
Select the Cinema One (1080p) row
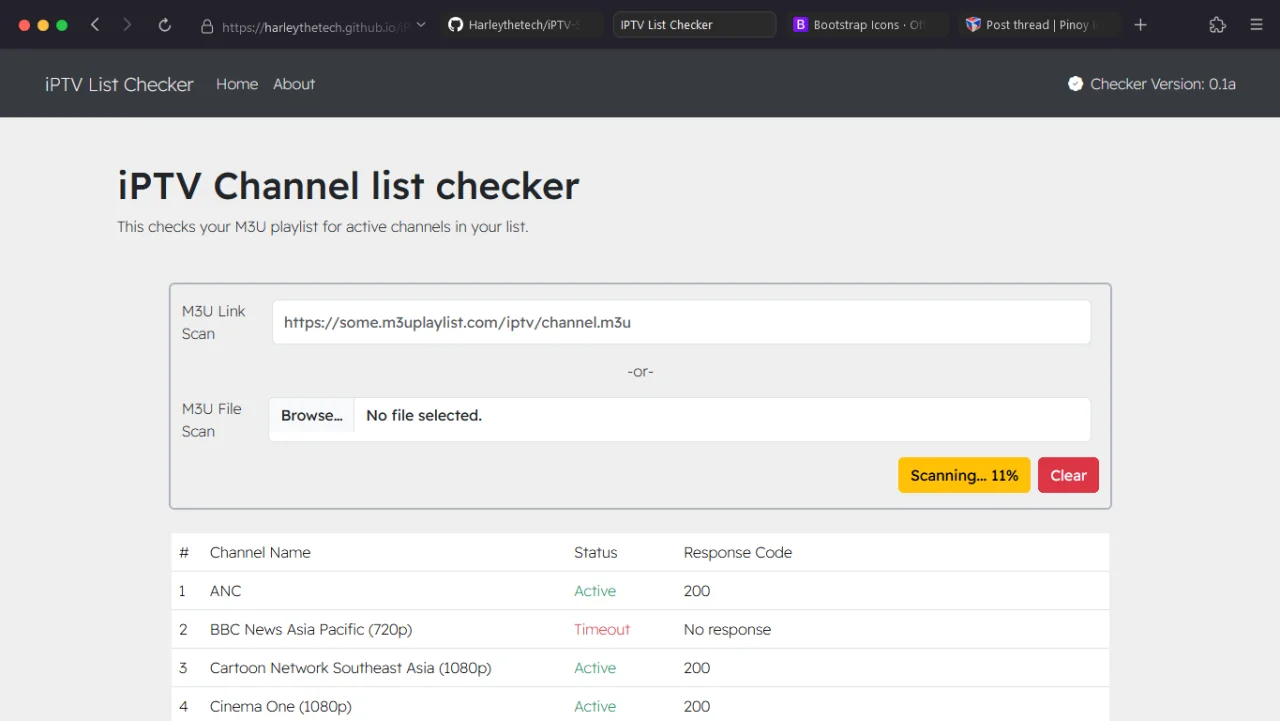click(x=640, y=706)
